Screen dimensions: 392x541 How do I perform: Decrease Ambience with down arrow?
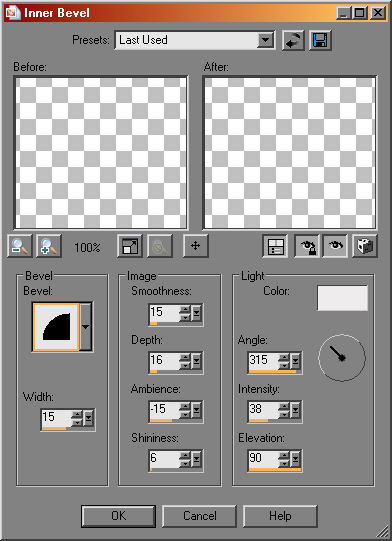[x=185, y=414]
